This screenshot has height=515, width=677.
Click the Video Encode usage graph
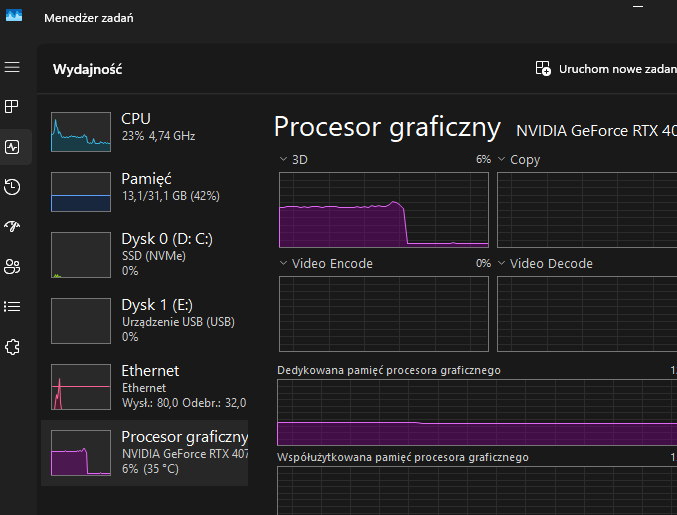384,314
